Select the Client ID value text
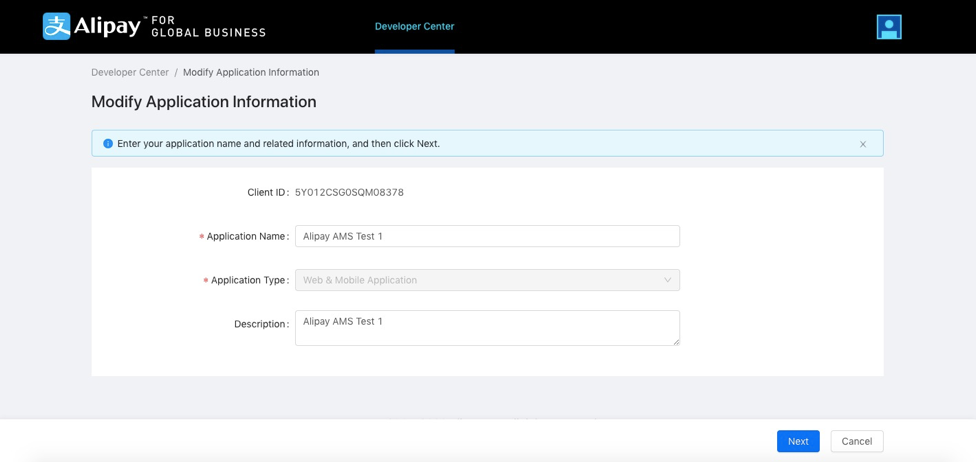The width and height of the screenshot is (976, 462). coord(349,192)
